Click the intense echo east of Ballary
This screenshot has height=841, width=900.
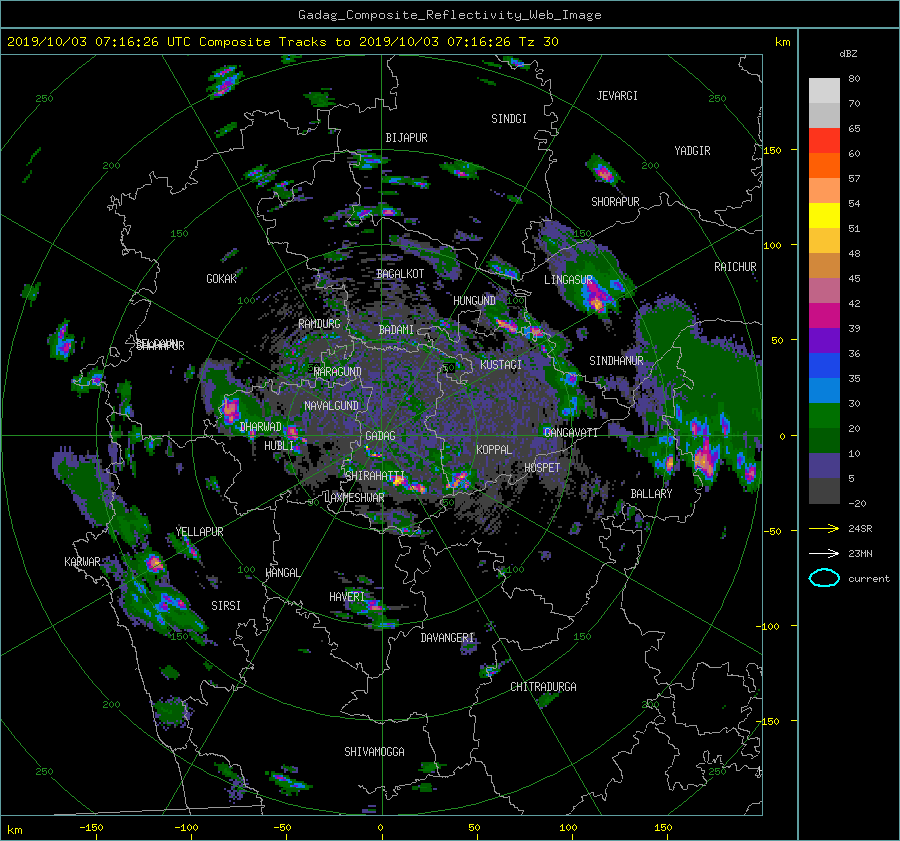point(705,459)
